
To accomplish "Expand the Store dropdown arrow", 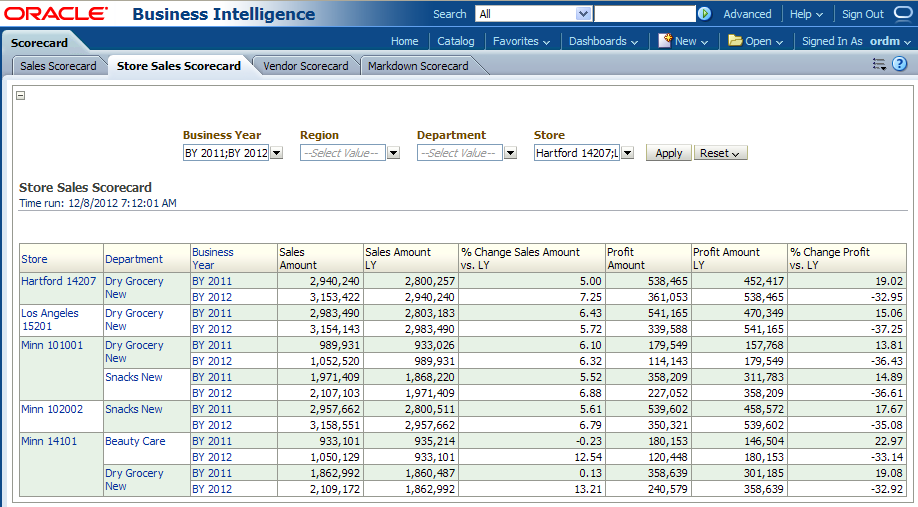I will (628, 153).
